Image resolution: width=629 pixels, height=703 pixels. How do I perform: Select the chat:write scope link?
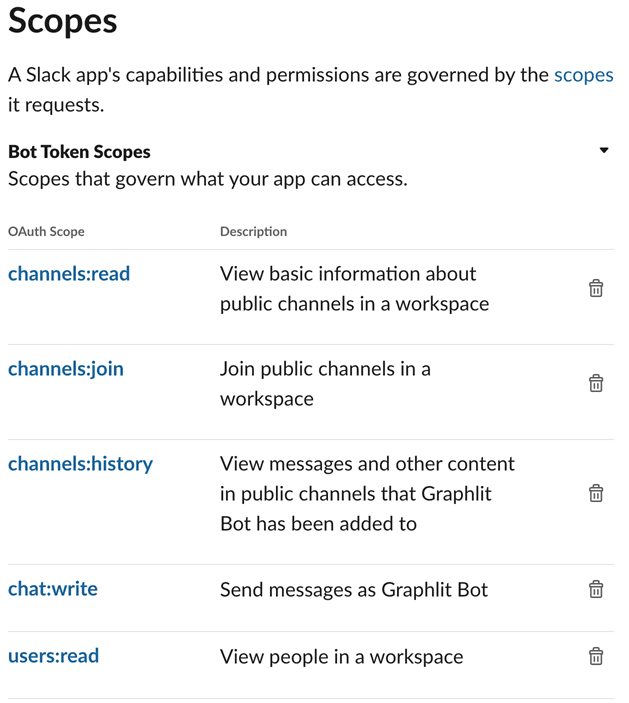point(53,588)
